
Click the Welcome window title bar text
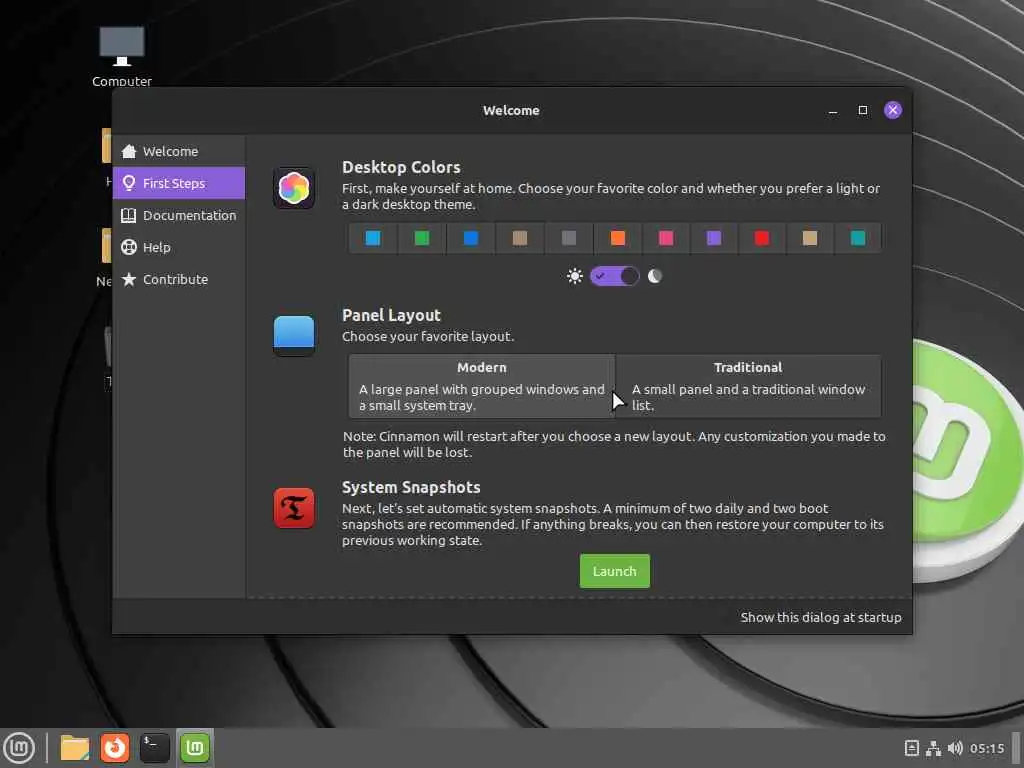pos(511,110)
